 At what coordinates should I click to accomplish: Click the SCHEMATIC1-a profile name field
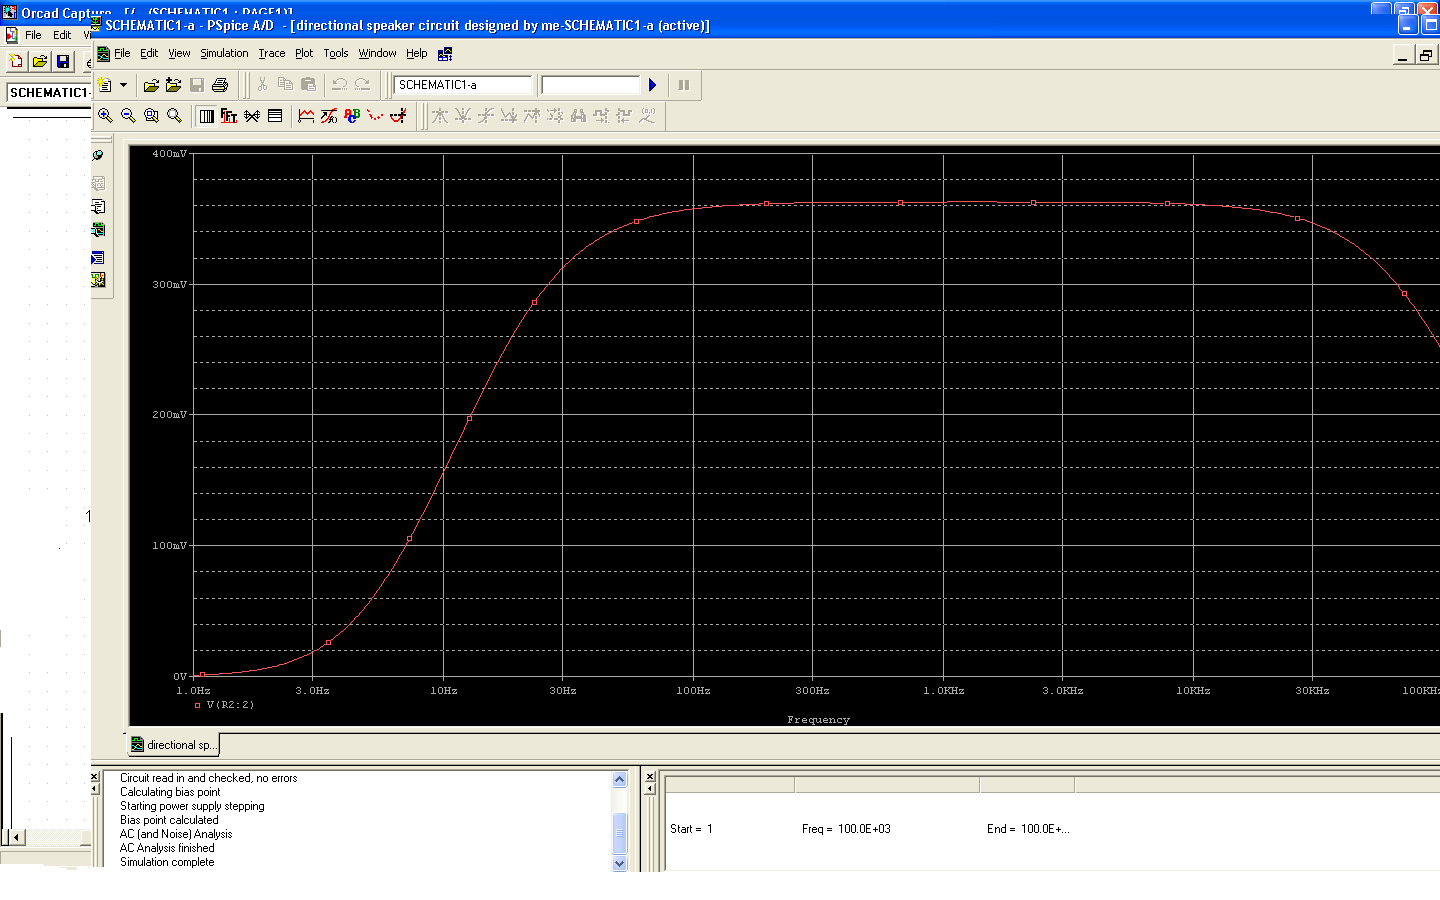click(x=463, y=85)
